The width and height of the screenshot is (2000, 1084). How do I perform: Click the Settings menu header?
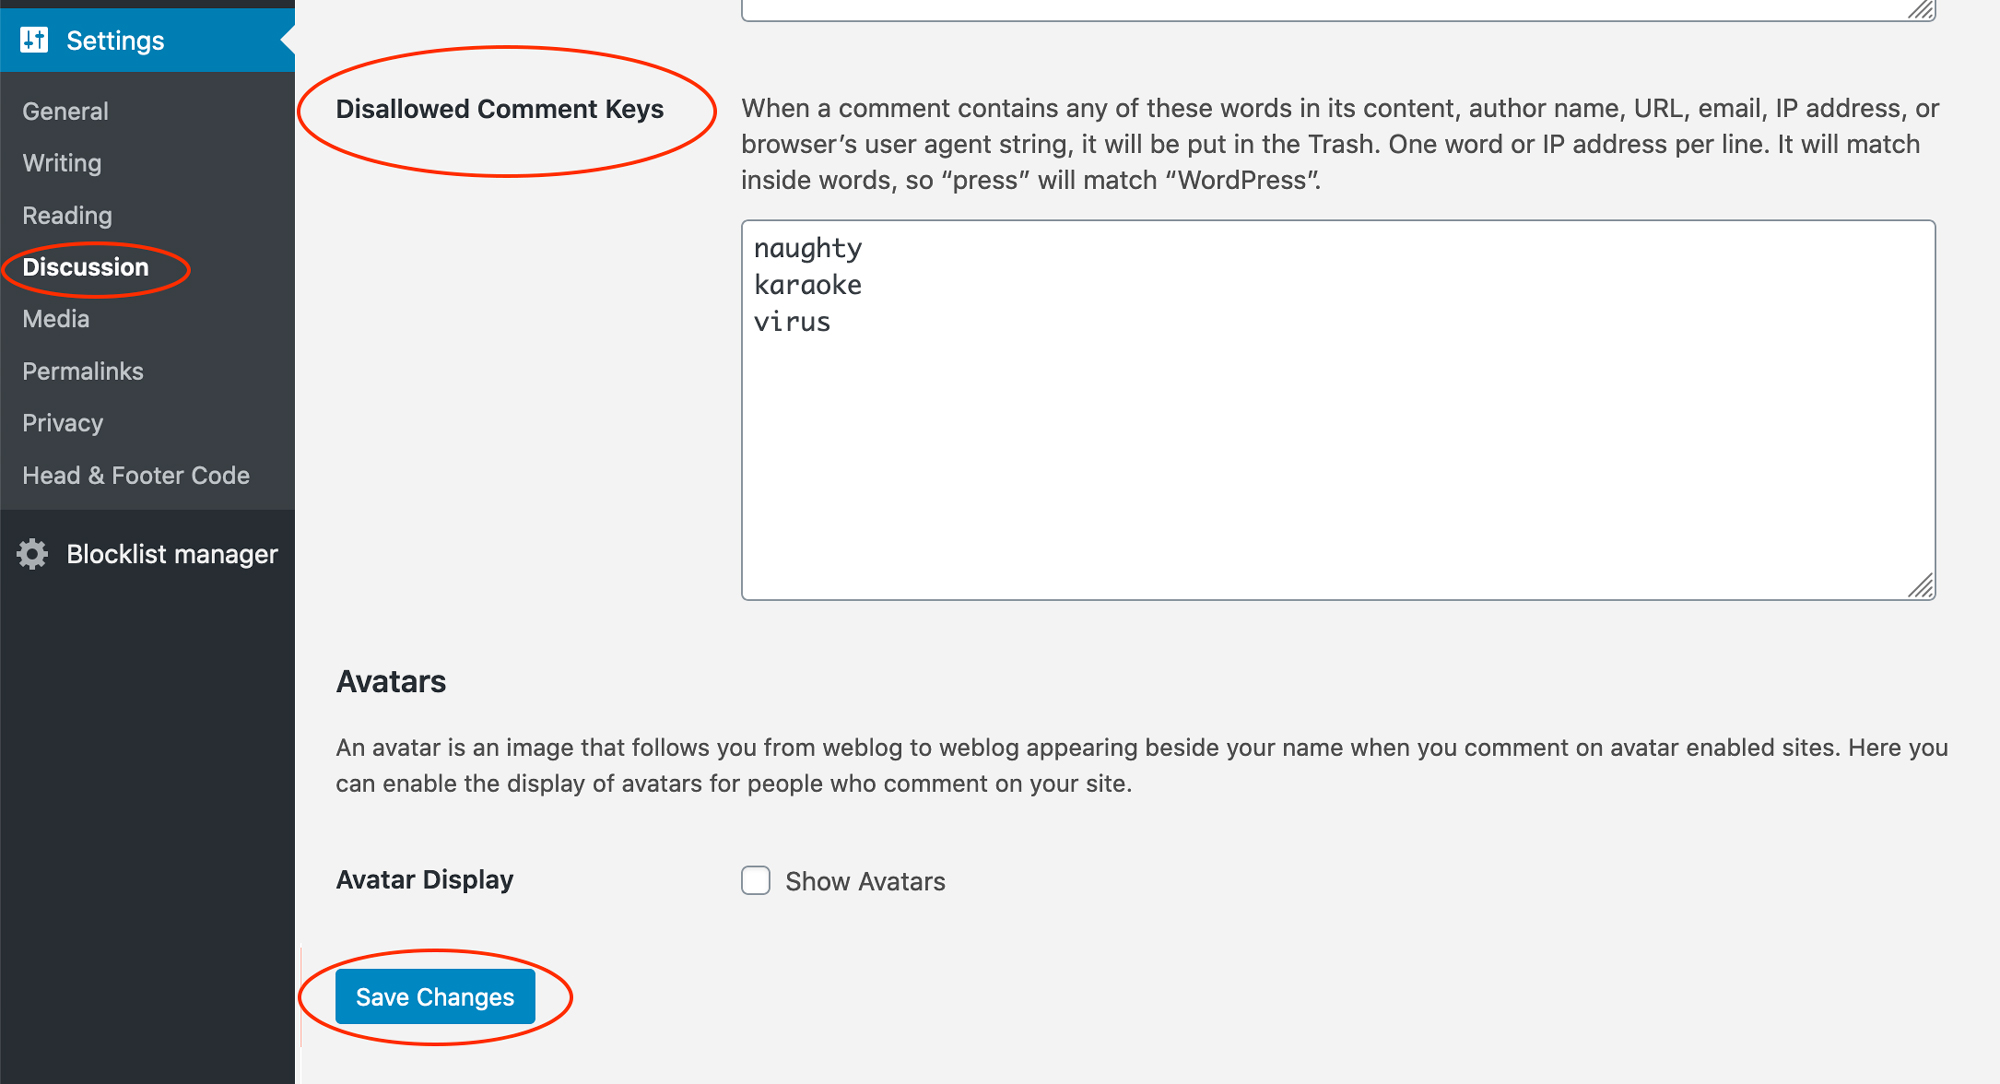(115, 40)
